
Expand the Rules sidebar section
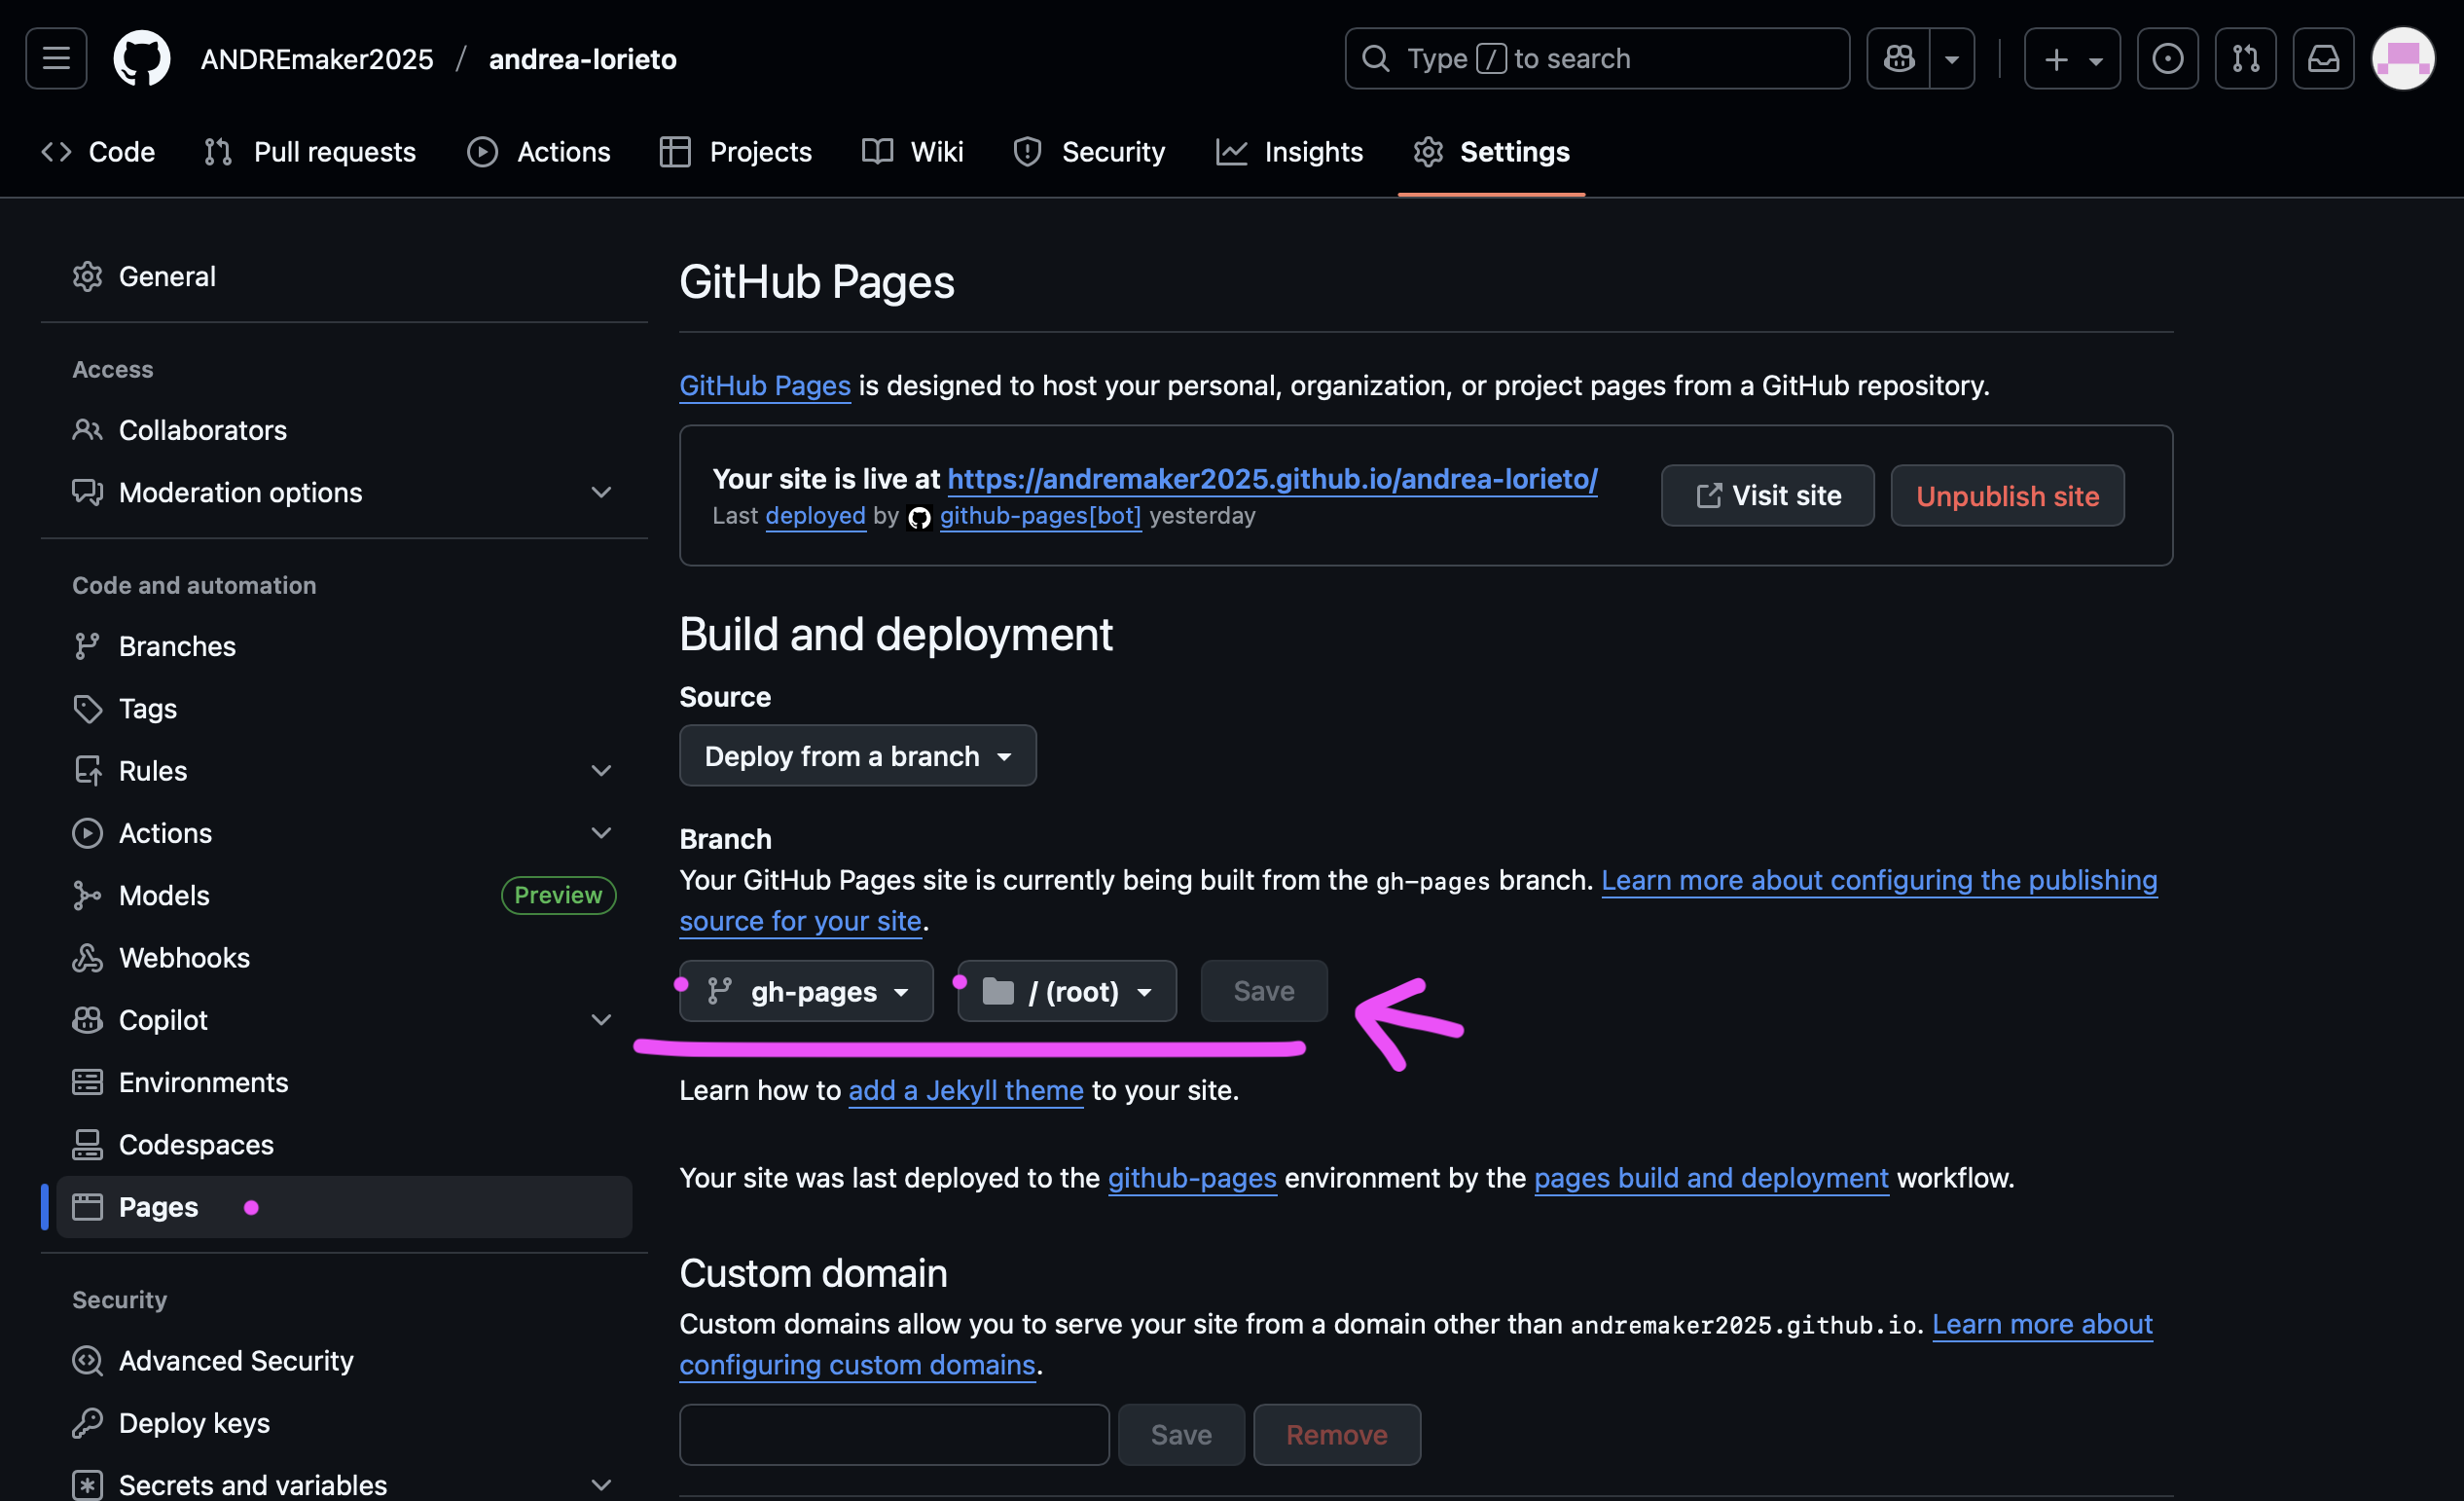pos(600,771)
